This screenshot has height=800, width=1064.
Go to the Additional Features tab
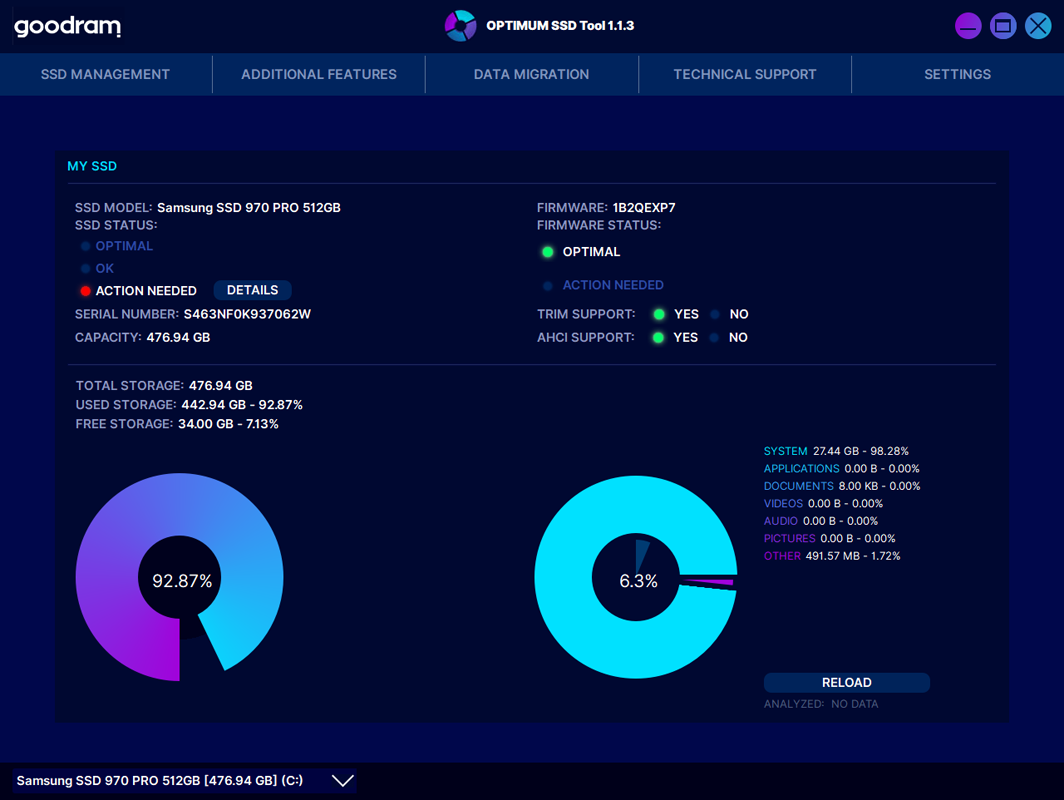coord(319,74)
